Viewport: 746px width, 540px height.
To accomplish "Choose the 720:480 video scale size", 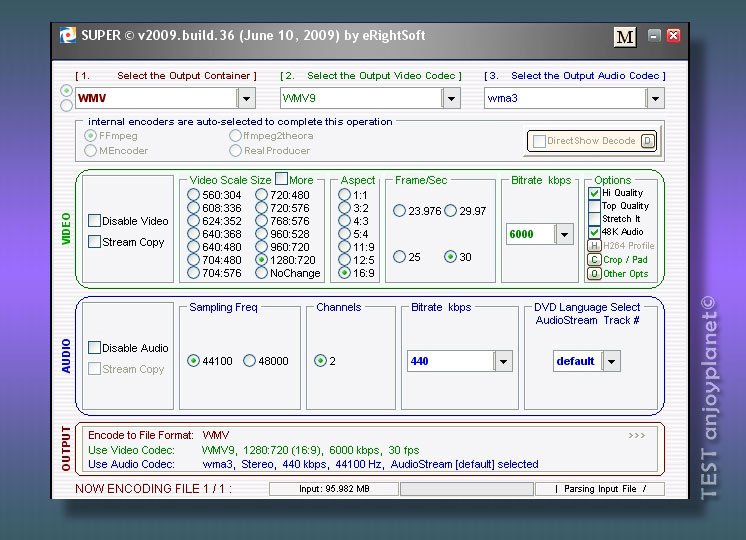I will click(262, 195).
